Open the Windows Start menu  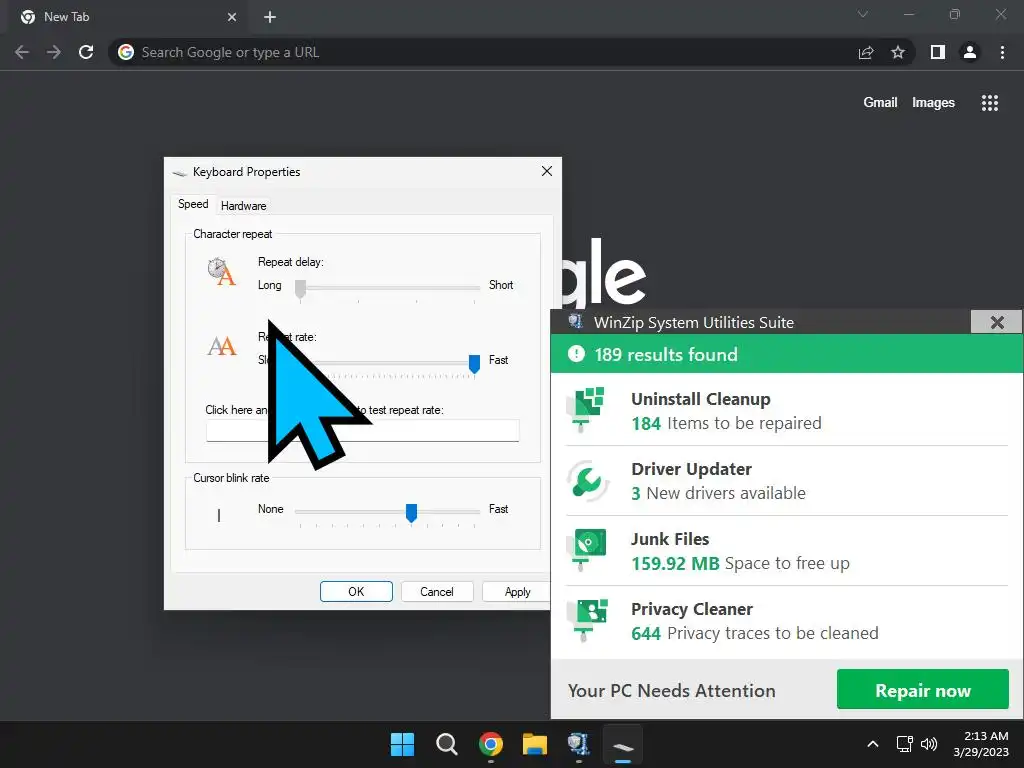click(402, 744)
